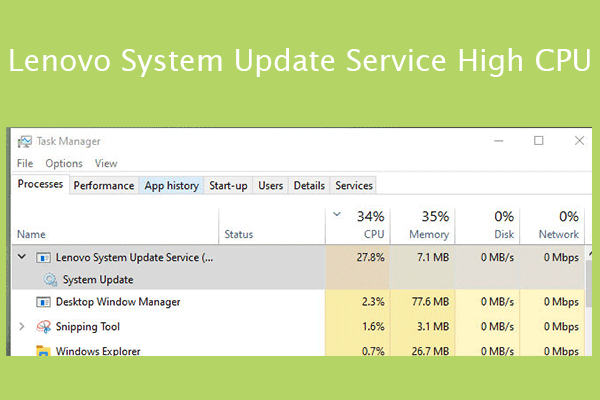The width and height of the screenshot is (600, 400).
Task: Click the 26.7 MB memory value
Action: click(x=430, y=351)
